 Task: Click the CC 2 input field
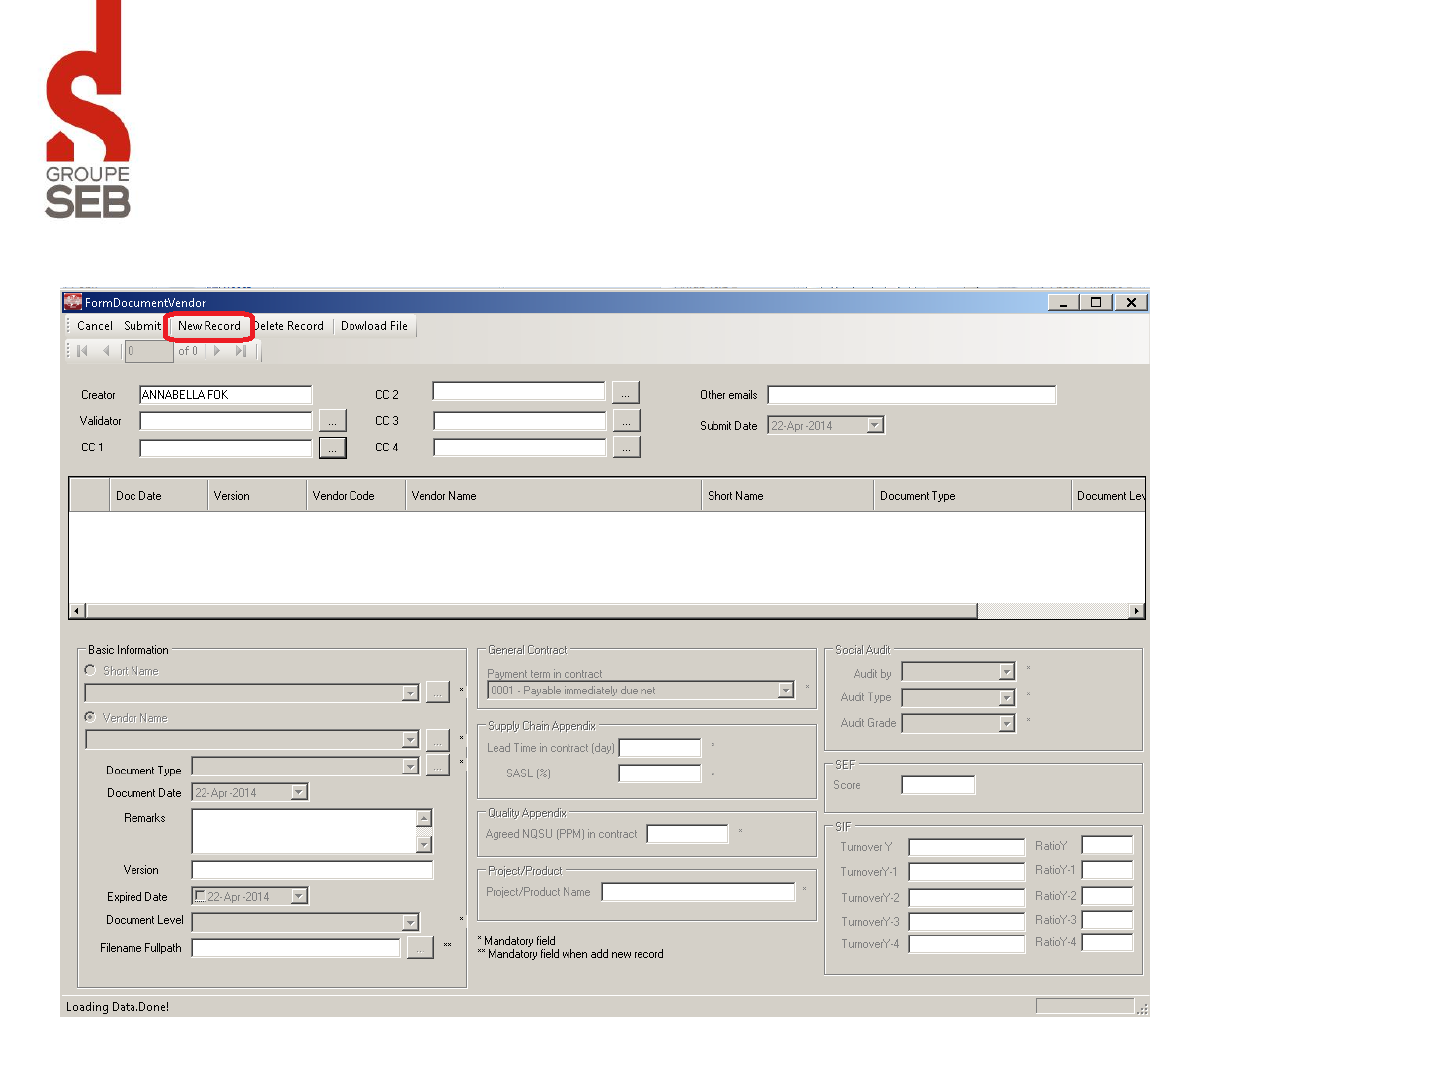[x=519, y=391]
